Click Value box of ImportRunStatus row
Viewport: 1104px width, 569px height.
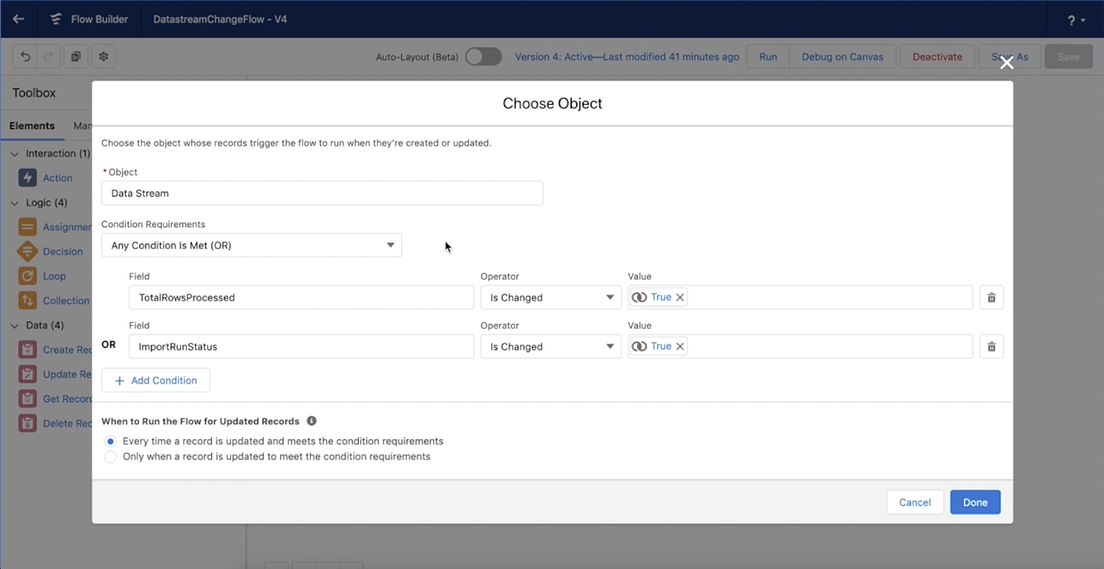tap(800, 346)
